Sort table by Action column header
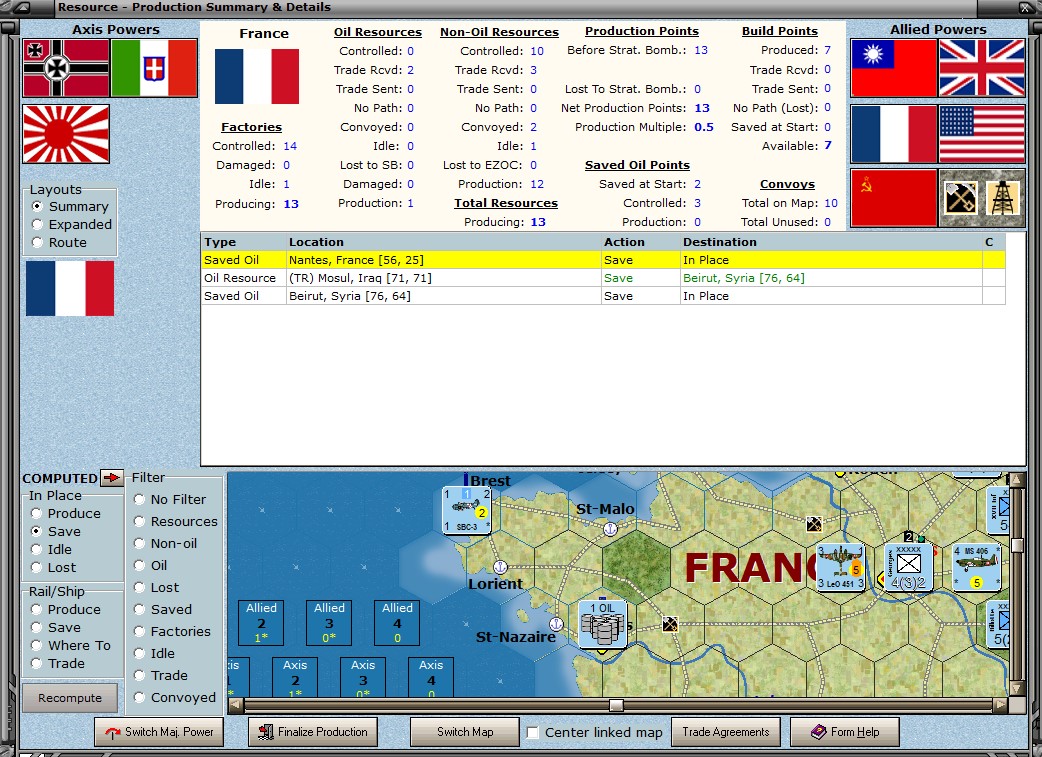1042x757 pixels. coord(641,242)
